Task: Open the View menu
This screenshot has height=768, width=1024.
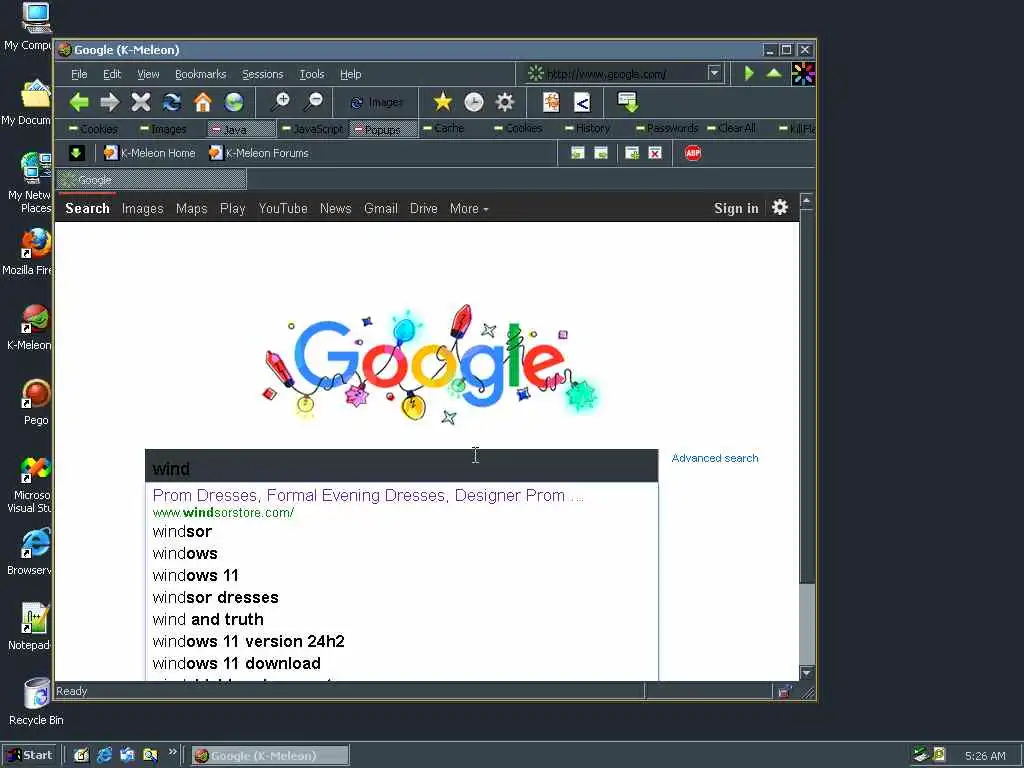Action: click(x=148, y=74)
